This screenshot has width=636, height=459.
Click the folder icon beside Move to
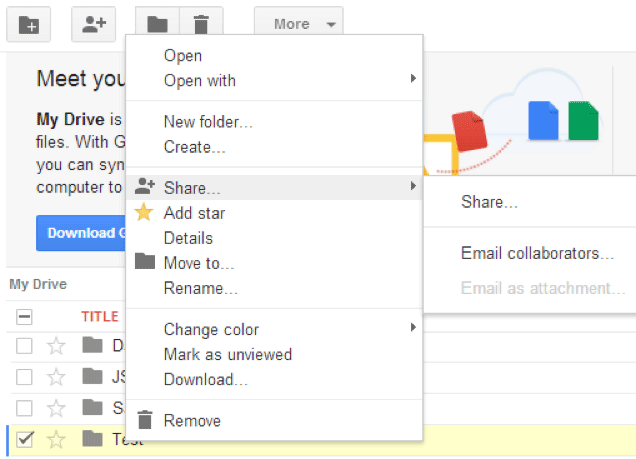coord(145,262)
